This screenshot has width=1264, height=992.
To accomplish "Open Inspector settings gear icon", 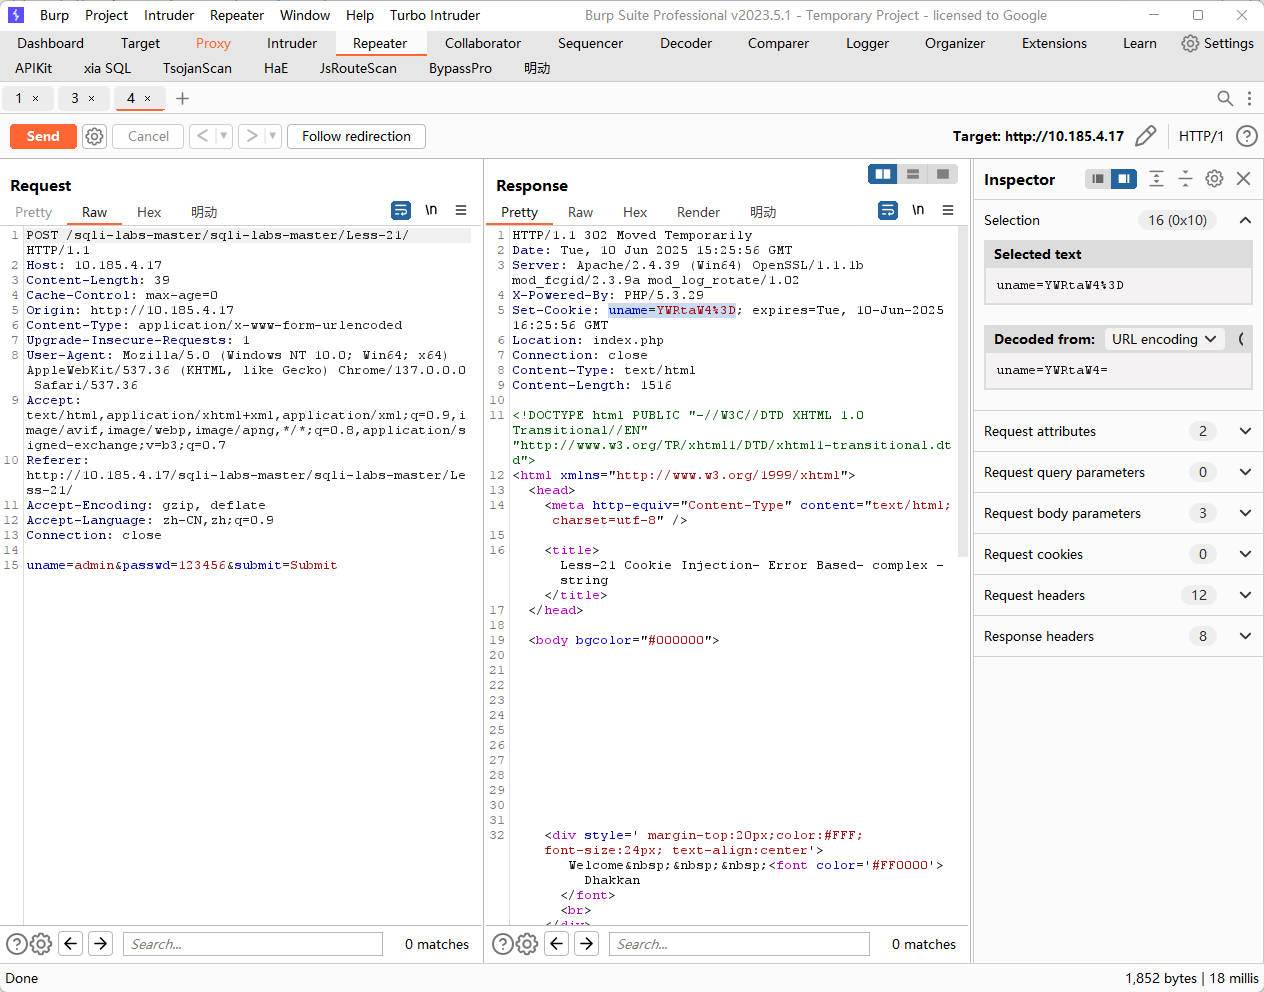I will [1214, 179].
